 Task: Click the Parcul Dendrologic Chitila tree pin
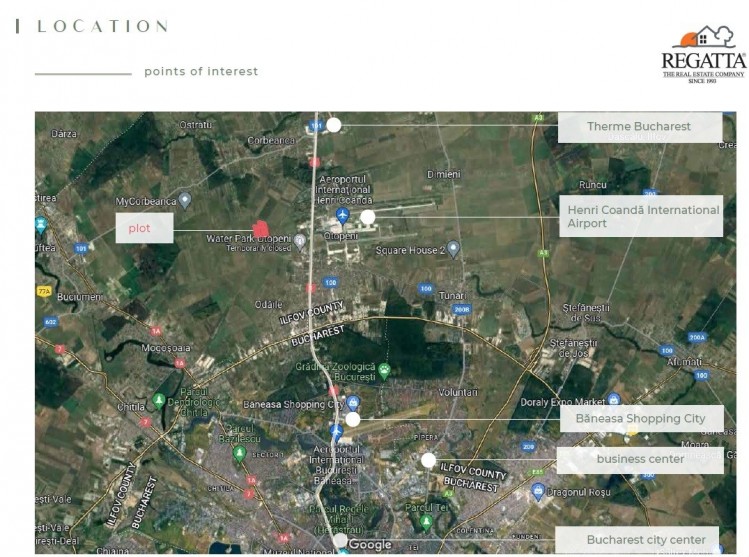(x=159, y=400)
